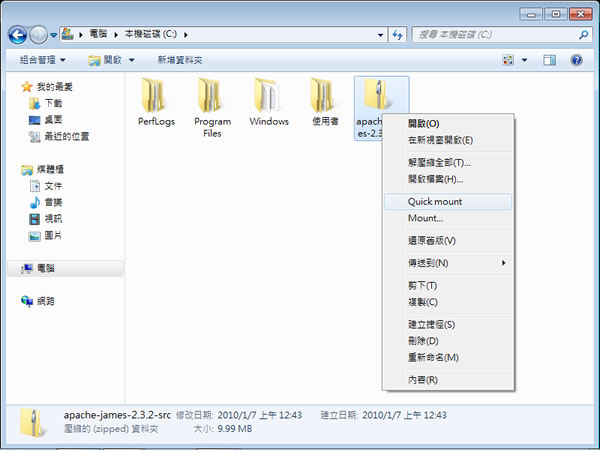Select the Windows folder icon
Viewport: 600px width, 450px height.
269,95
